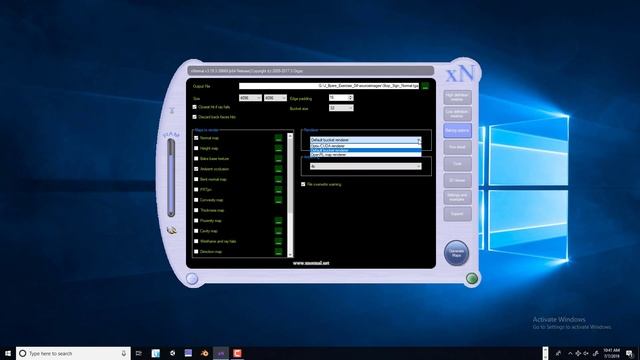This screenshot has height=360, width=640.
Task: Click the green round button at xNormal bottom-right
Action: click(x=472, y=278)
